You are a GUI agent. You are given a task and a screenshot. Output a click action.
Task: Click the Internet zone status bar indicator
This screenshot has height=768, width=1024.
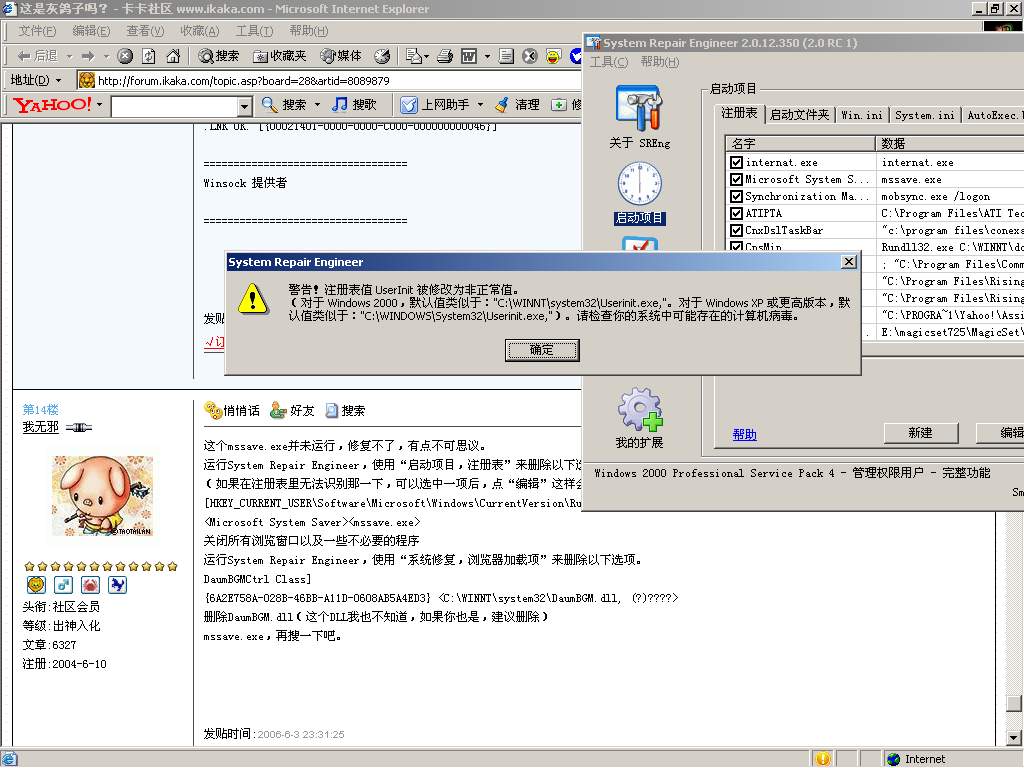click(916, 759)
